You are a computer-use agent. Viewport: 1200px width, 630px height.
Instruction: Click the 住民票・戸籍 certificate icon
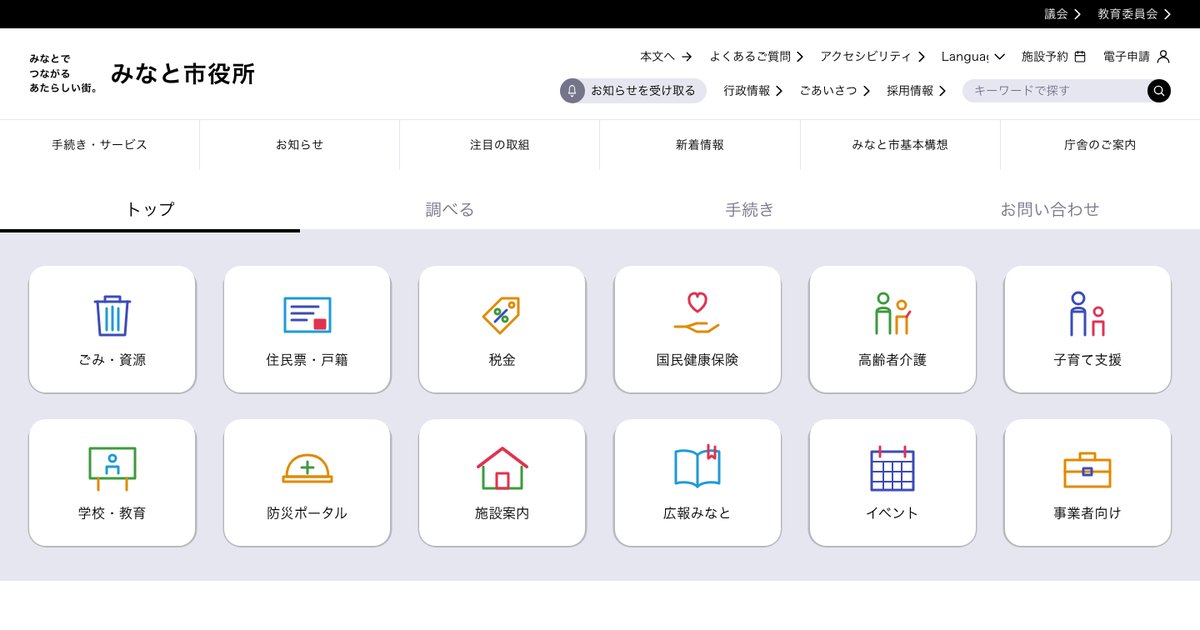click(x=307, y=315)
